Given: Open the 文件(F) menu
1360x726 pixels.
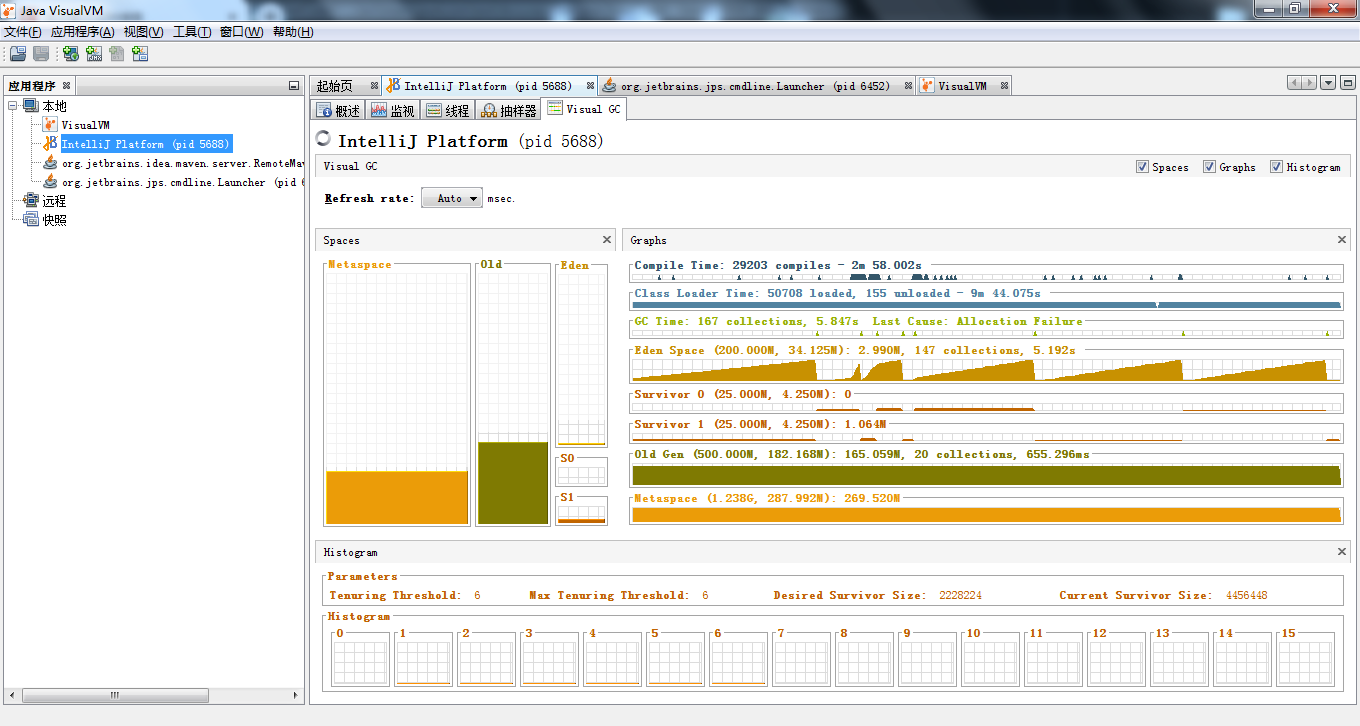Looking at the screenshot, I should [23, 32].
